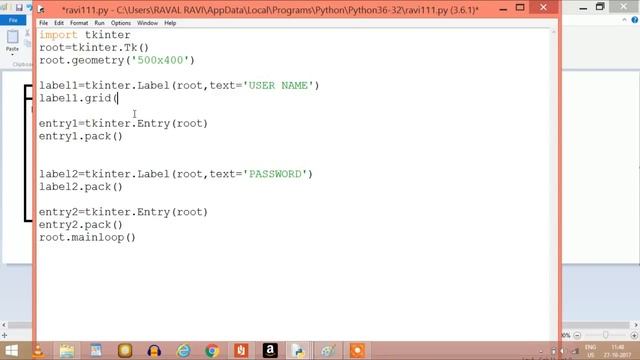640x360 pixels.
Task: Click left arrow of background horizontal scrollbar
Action: point(4,325)
